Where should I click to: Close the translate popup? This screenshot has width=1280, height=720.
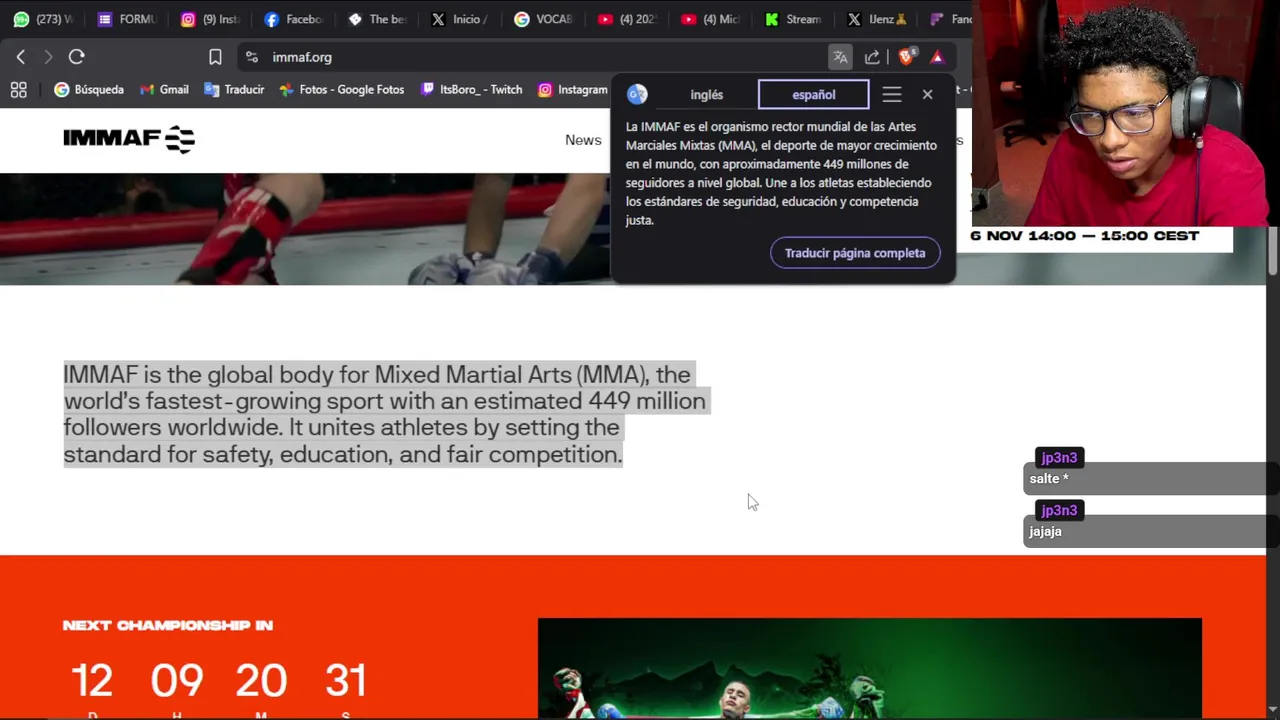coord(927,95)
